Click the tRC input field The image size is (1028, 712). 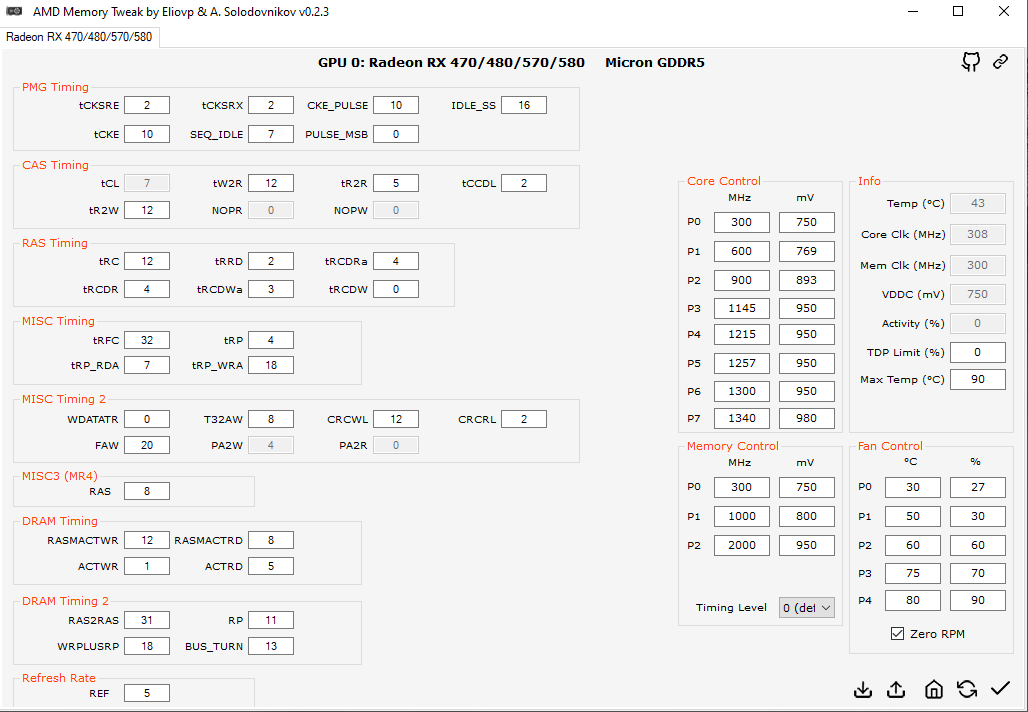pyautogui.click(x=147, y=262)
